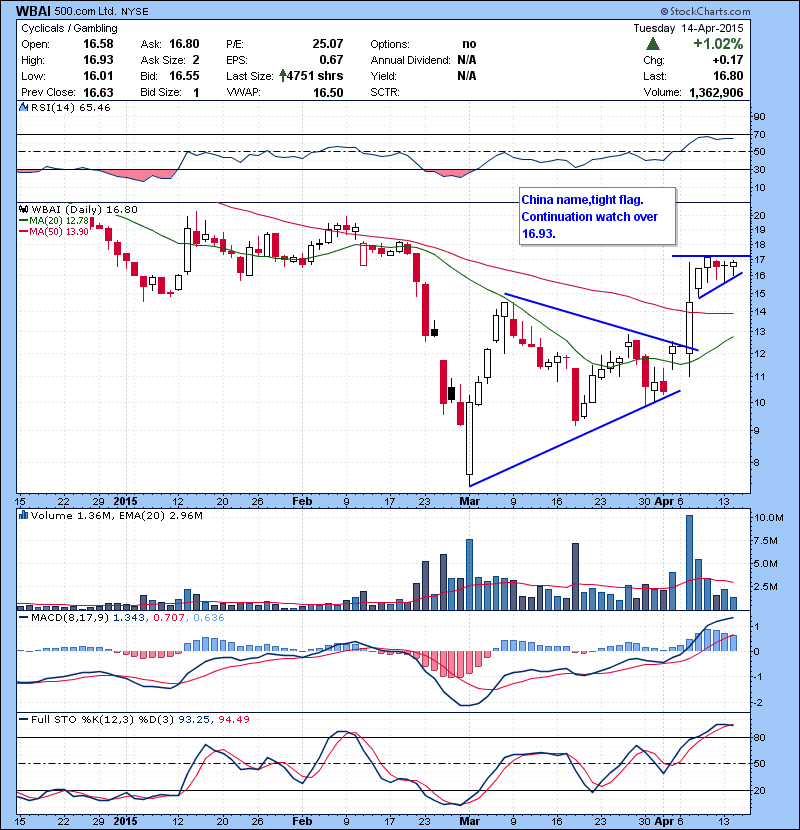800x830 pixels.
Task: Click the WBAI ticker symbol title
Action: (33, 11)
